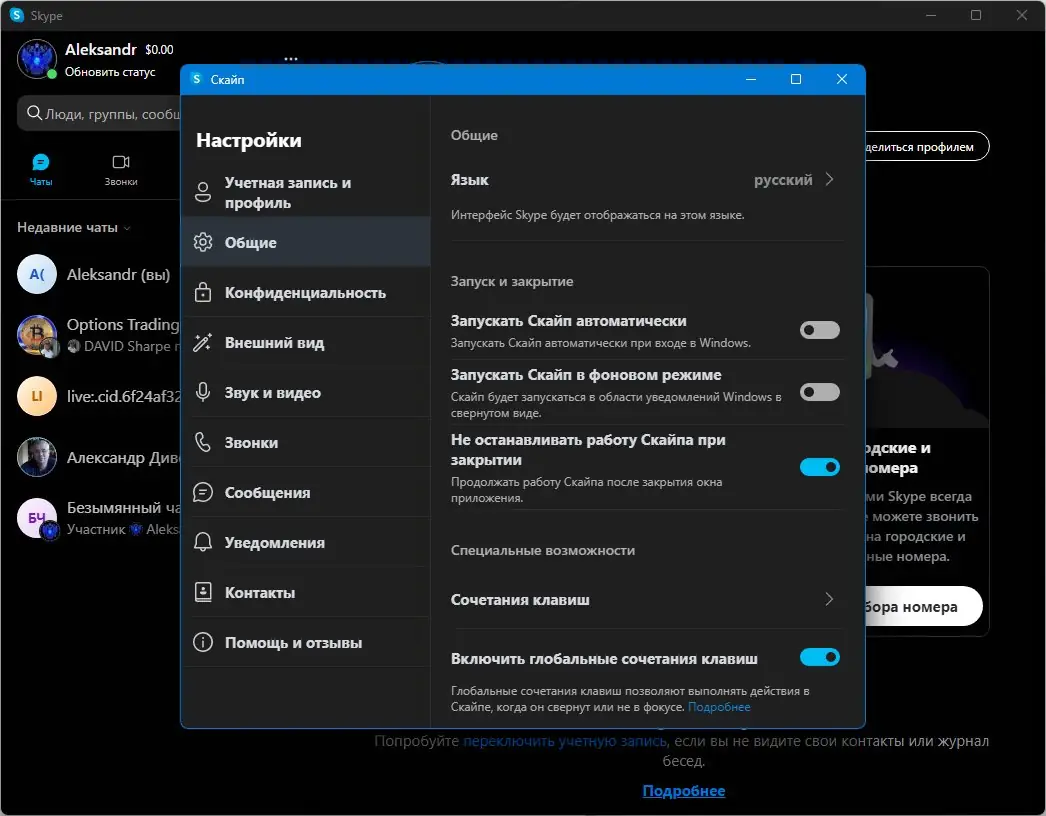Screen dimensions: 1046x816
Task: Disable Включить глобальные сочетания клавиш switch
Action: click(820, 657)
